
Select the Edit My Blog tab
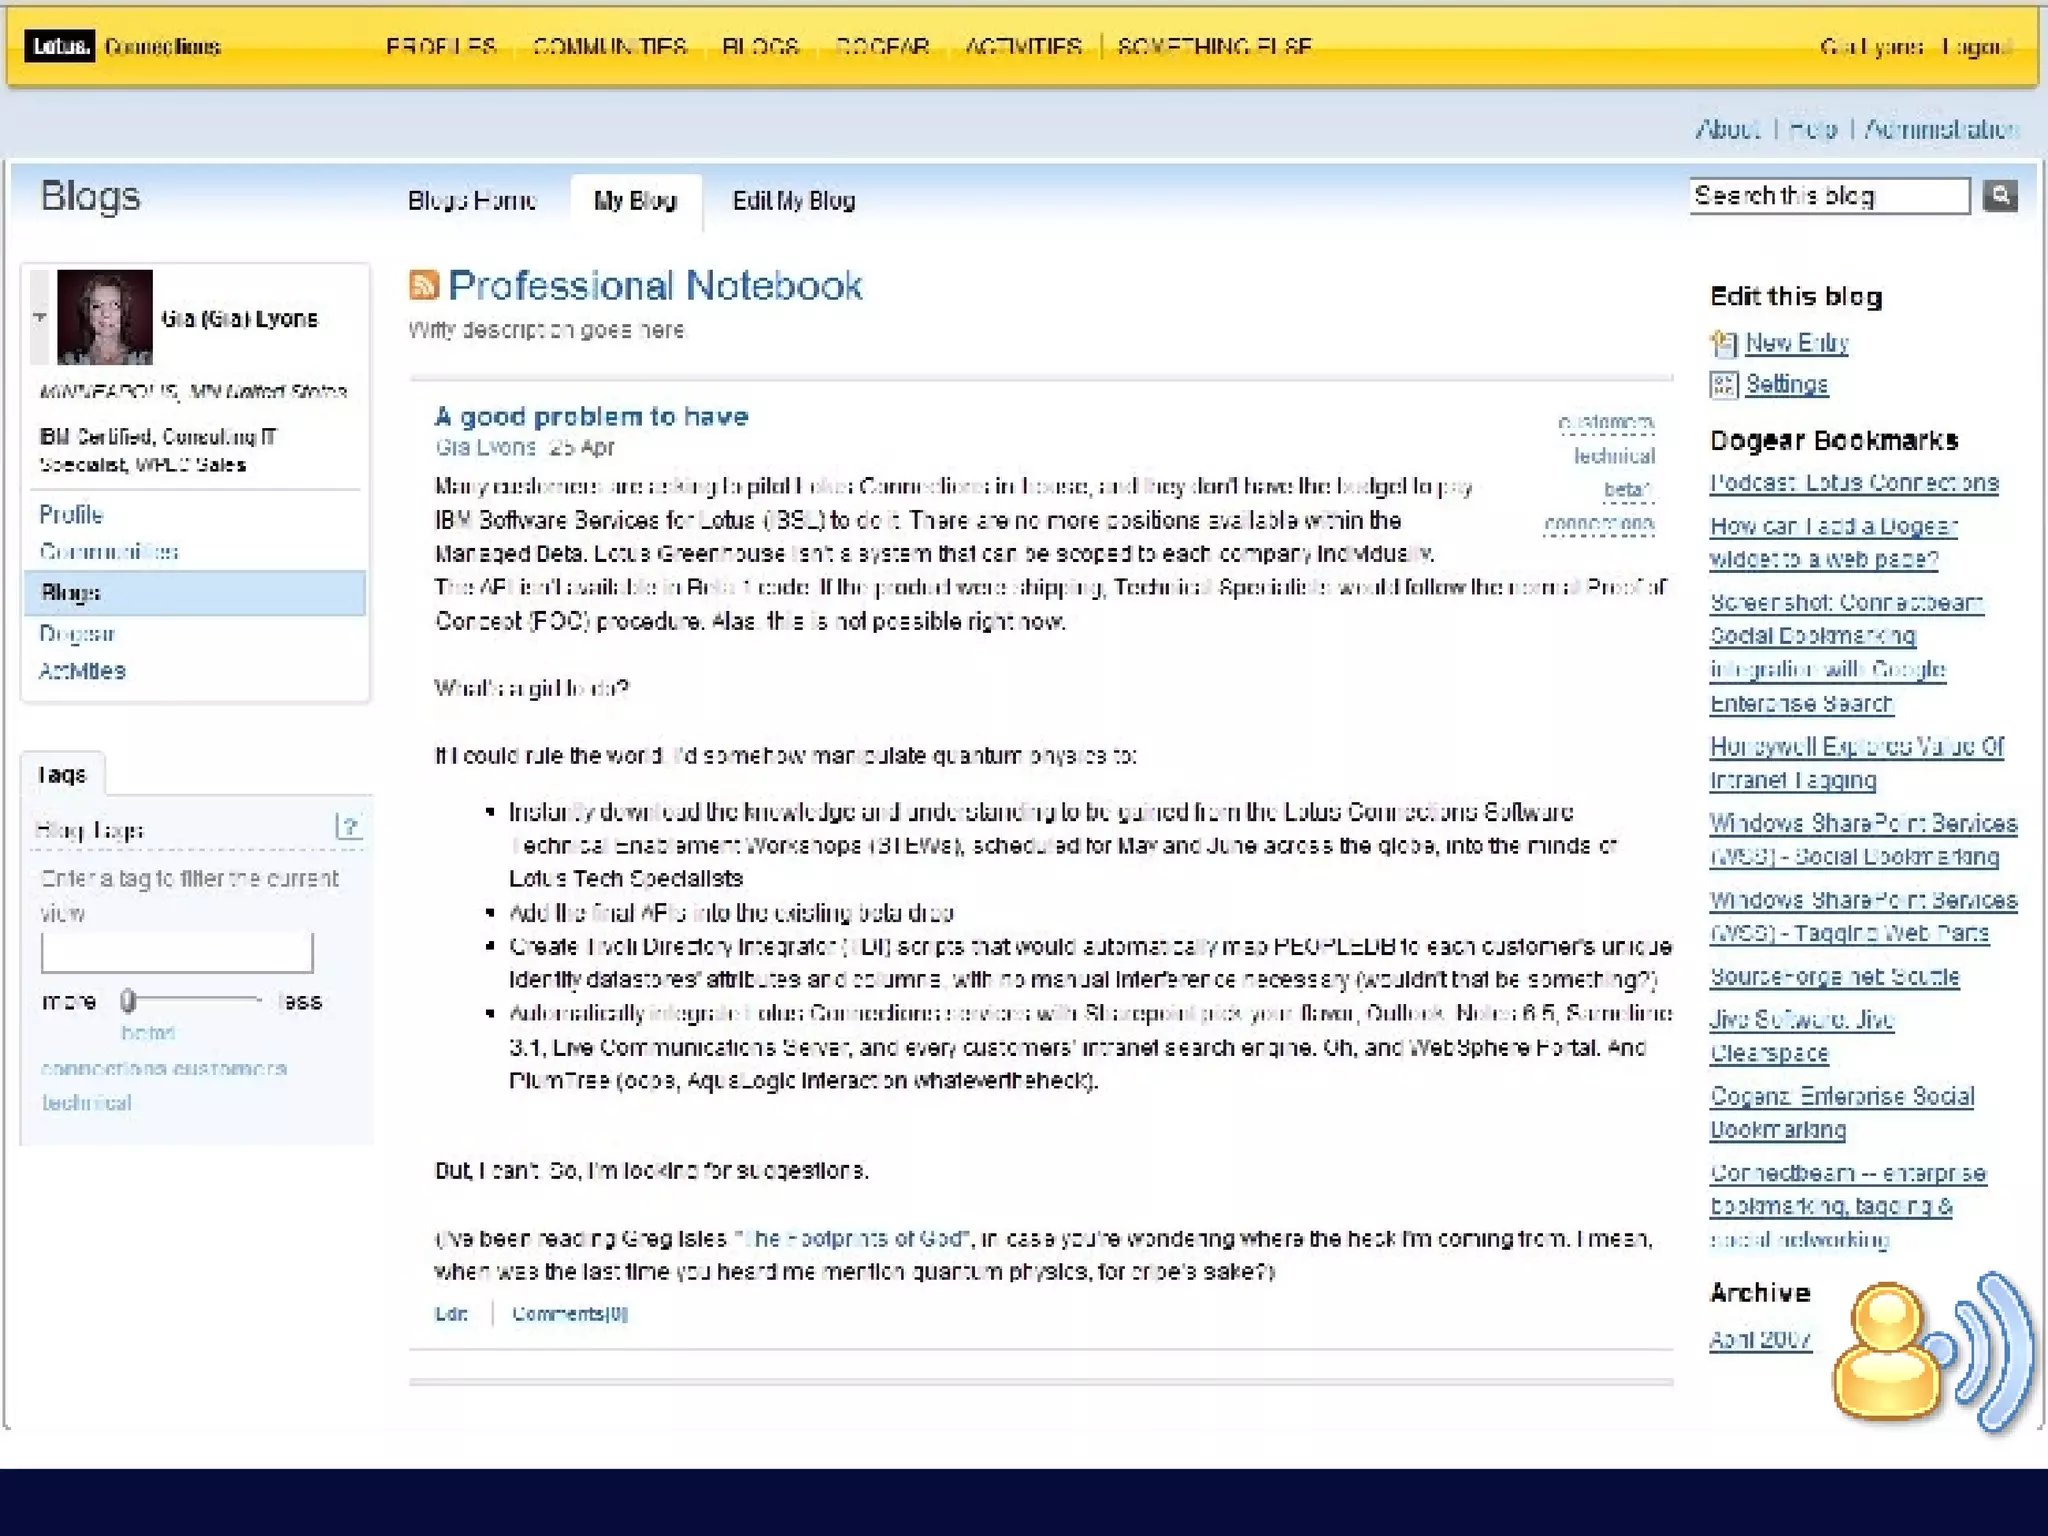pos(793,201)
